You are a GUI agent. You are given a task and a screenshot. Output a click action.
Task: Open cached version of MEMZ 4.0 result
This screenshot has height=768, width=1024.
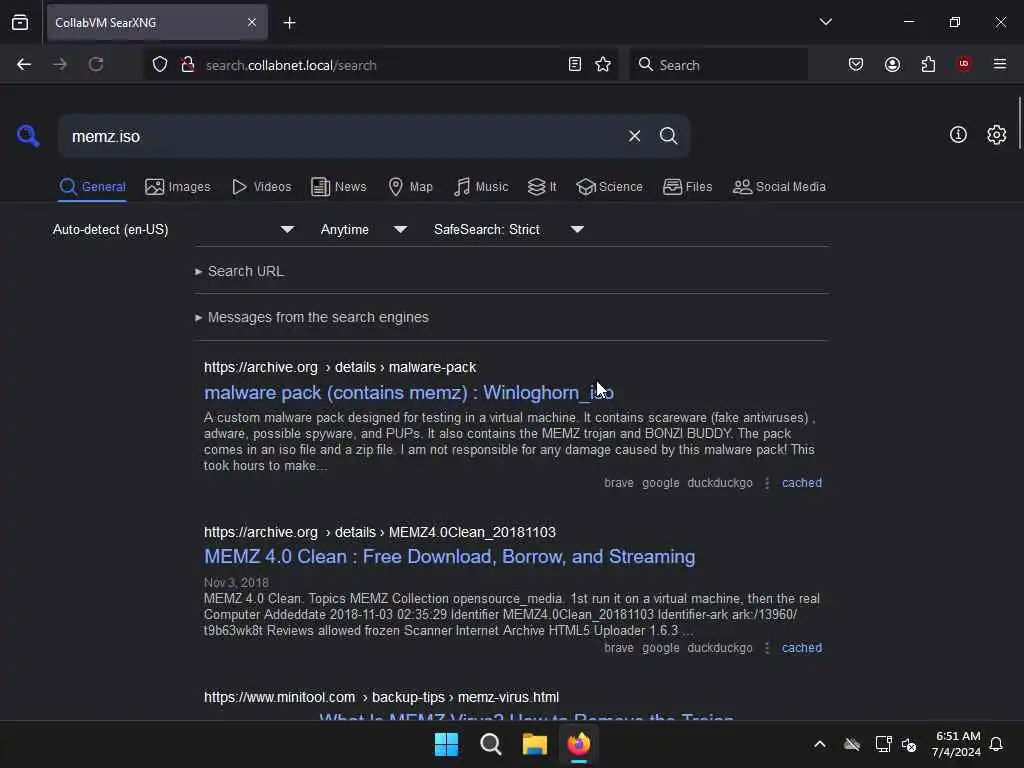coord(801,648)
